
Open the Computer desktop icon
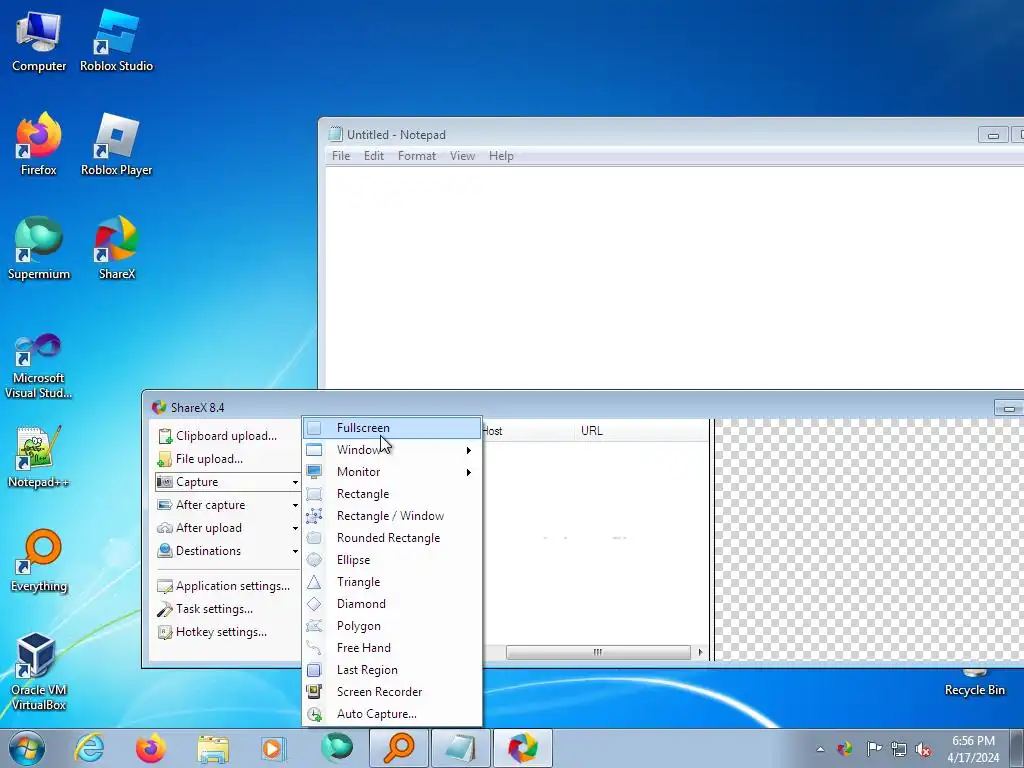point(39,42)
